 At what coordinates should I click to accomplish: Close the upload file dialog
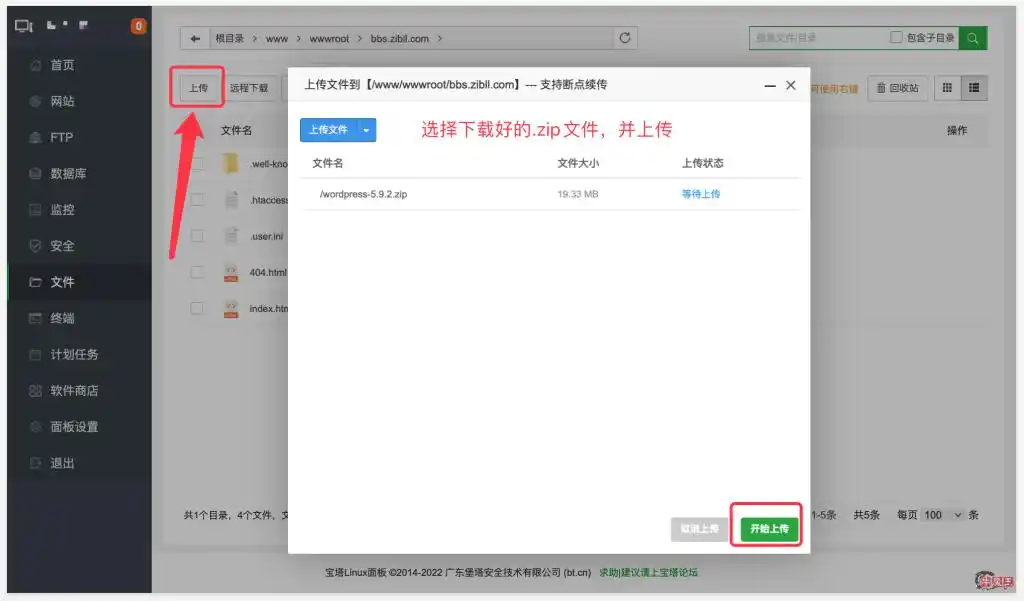point(791,86)
